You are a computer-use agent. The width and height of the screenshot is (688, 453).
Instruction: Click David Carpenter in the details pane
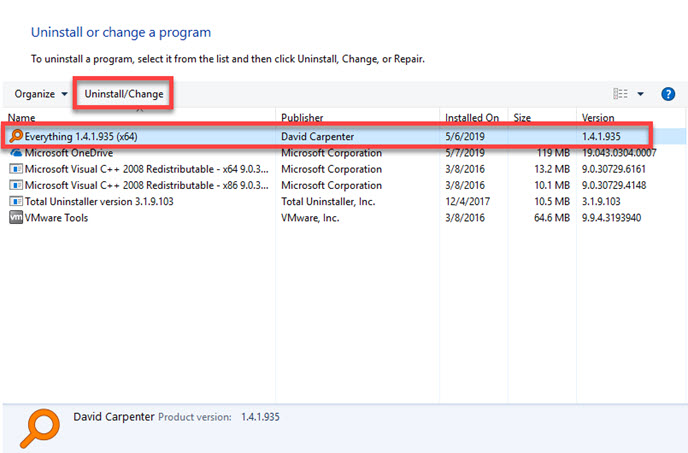pyautogui.click(x=114, y=417)
